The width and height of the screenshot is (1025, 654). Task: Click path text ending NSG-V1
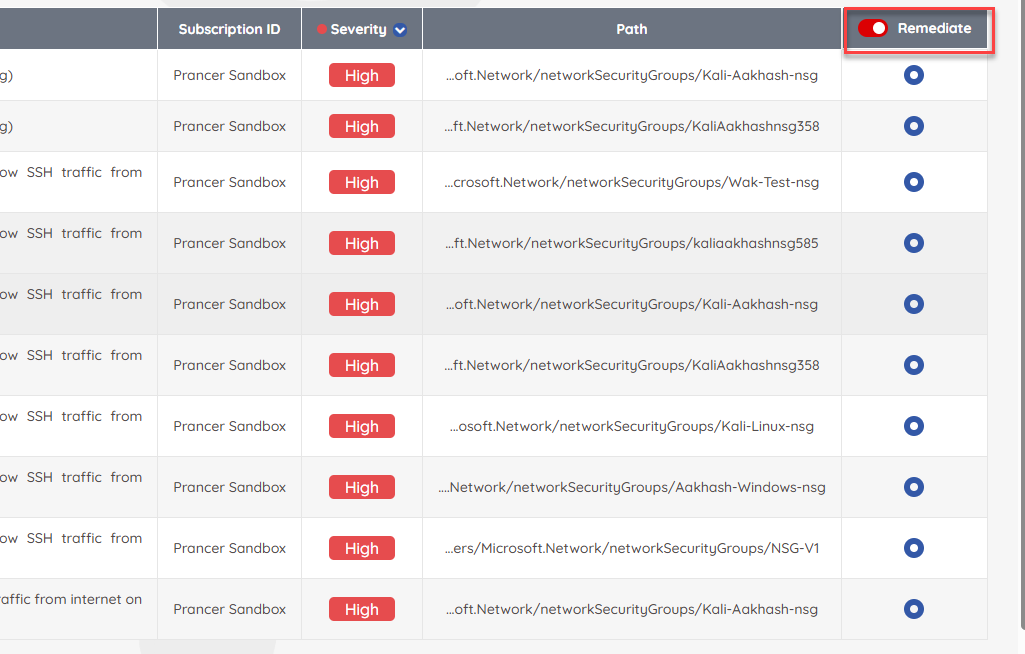coord(631,548)
